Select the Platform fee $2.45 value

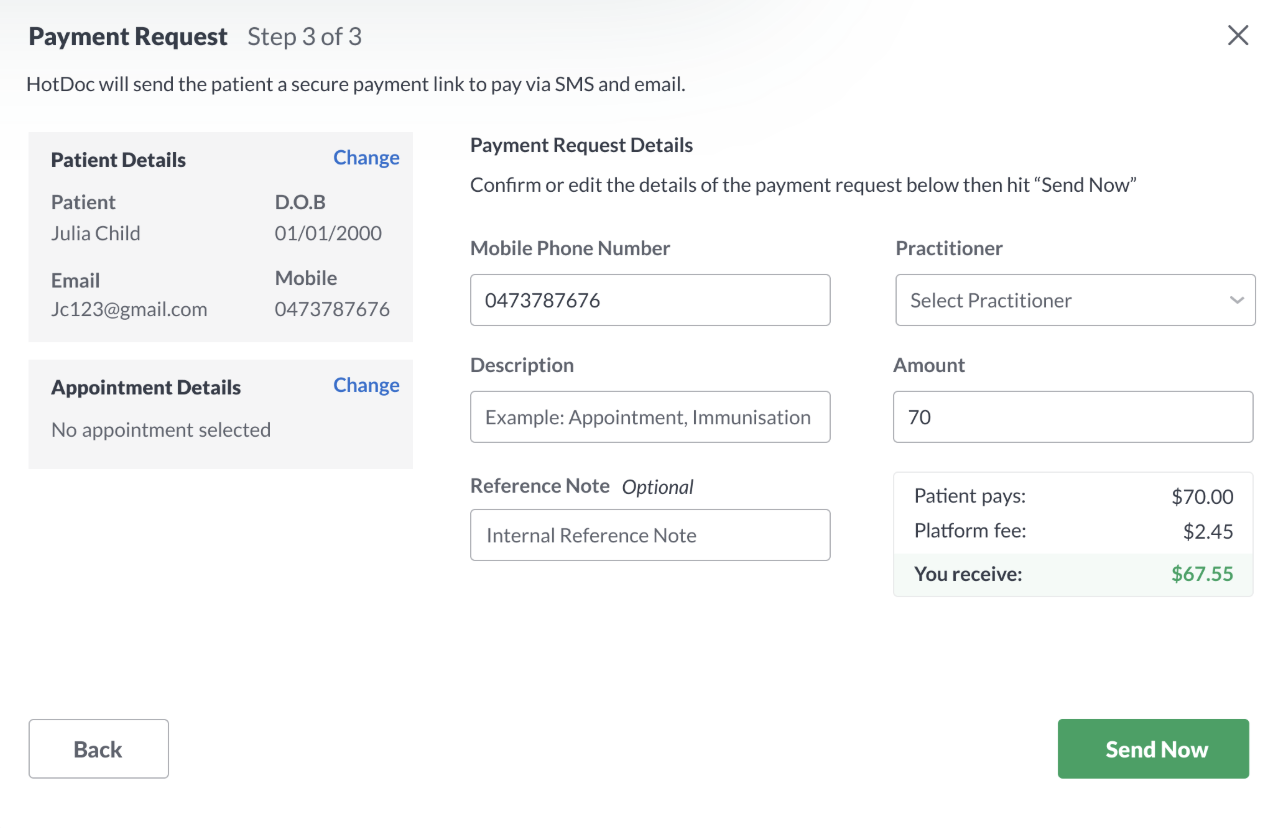[1208, 531]
